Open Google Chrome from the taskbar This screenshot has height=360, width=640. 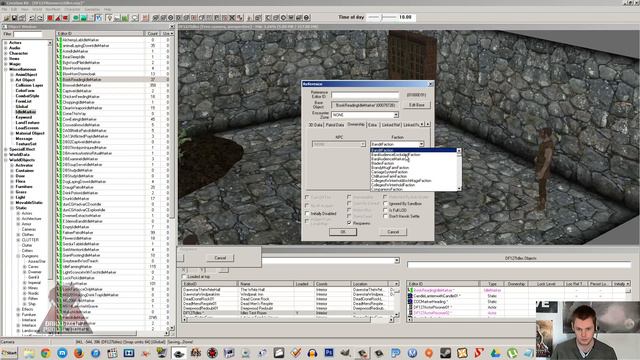(45, 353)
